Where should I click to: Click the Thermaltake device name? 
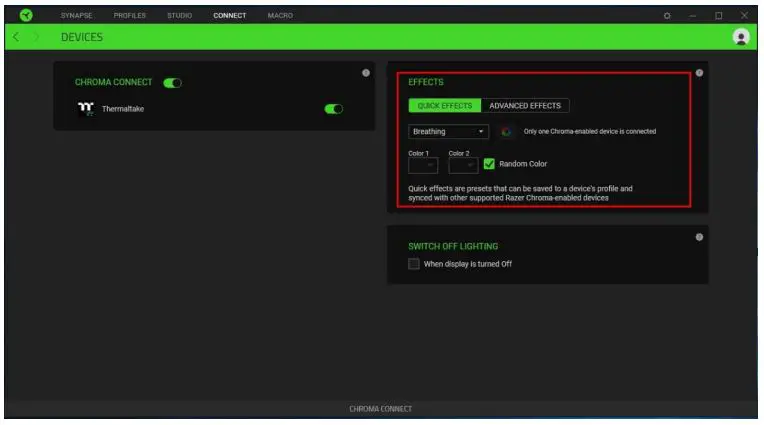click(x=123, y=109)
